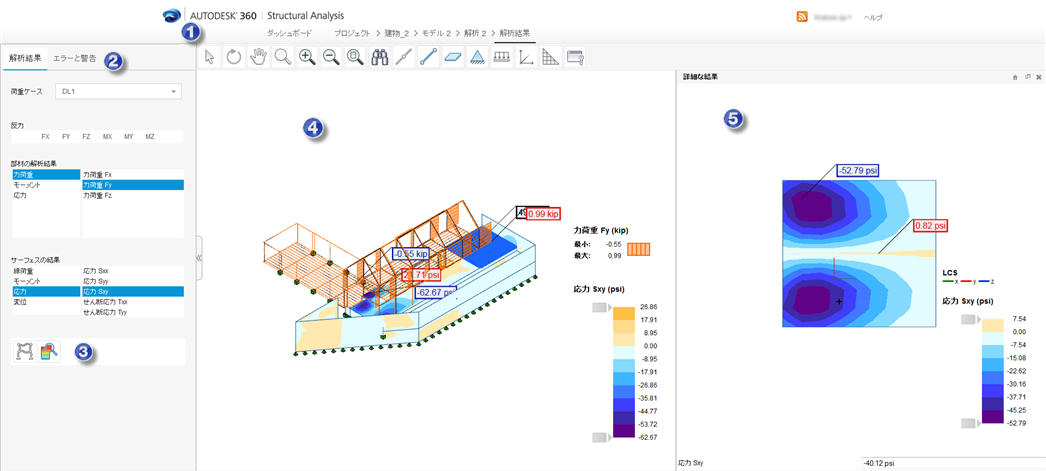This screenshot has height=471, width=1046.
Task: Toggle the distributed loads display icon
Action: [502, 58]
